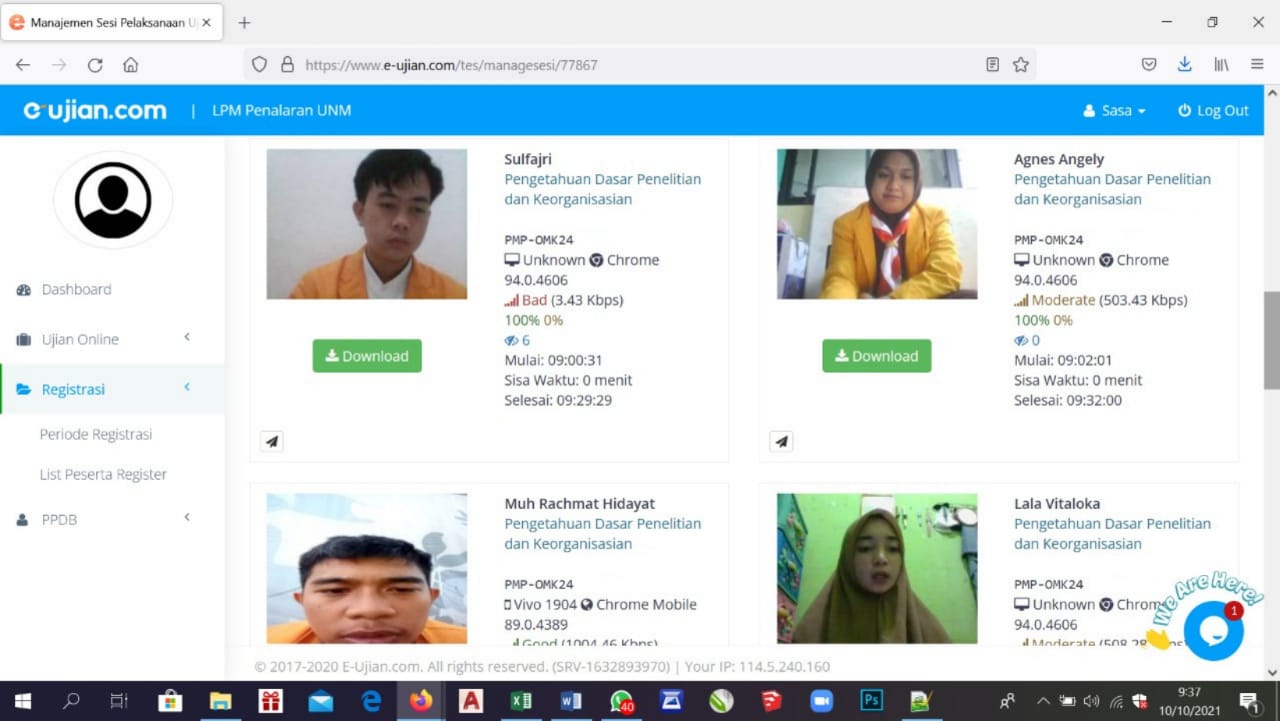Image resolution: width=1280 pixels, height=721 pixels.
Task: Click Agnes Angely's eye view count icon
Action: point(1021,341)
